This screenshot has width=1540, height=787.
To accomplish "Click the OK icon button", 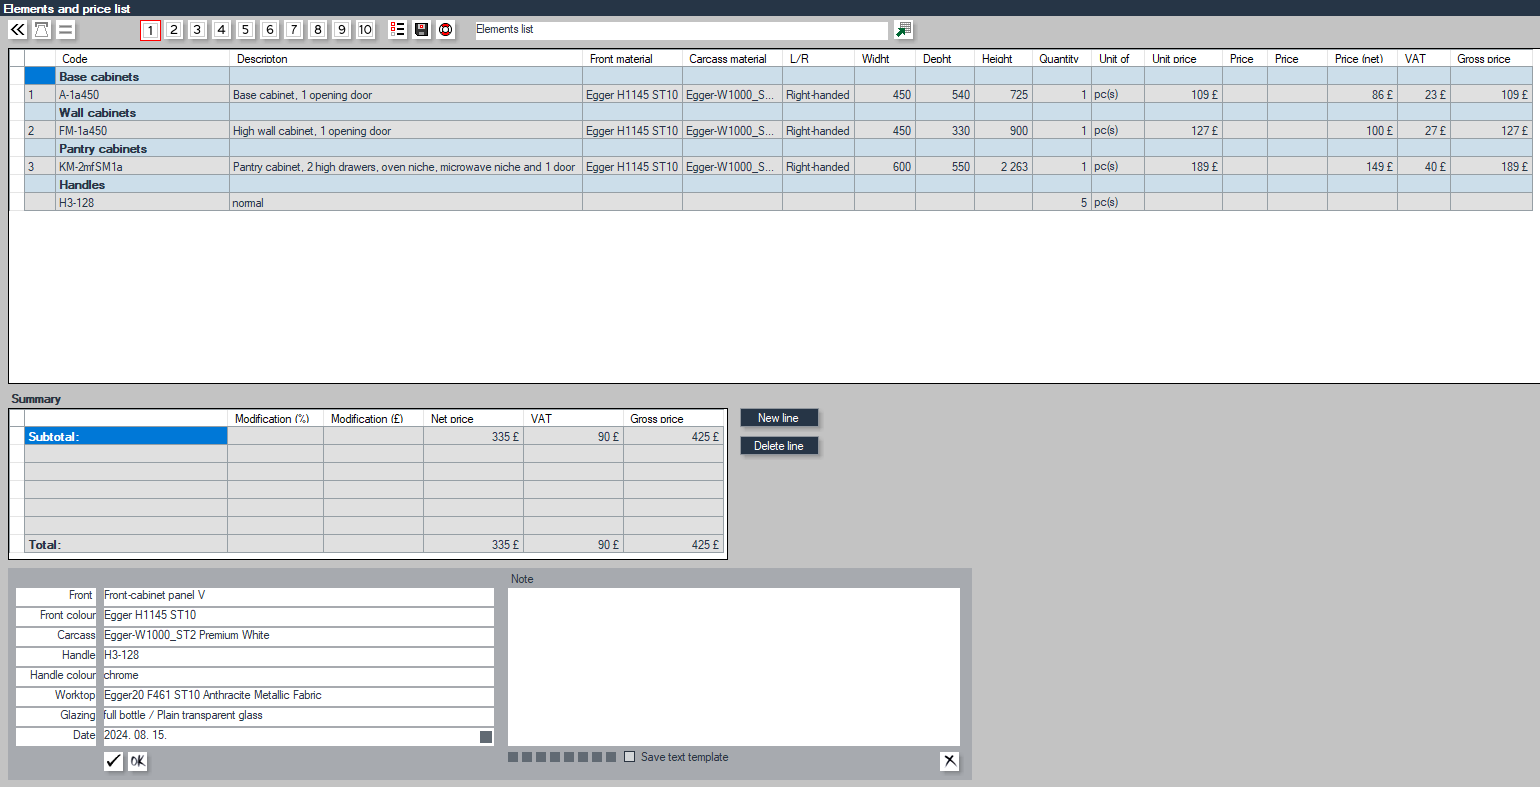I will click(x=138, y=762).
